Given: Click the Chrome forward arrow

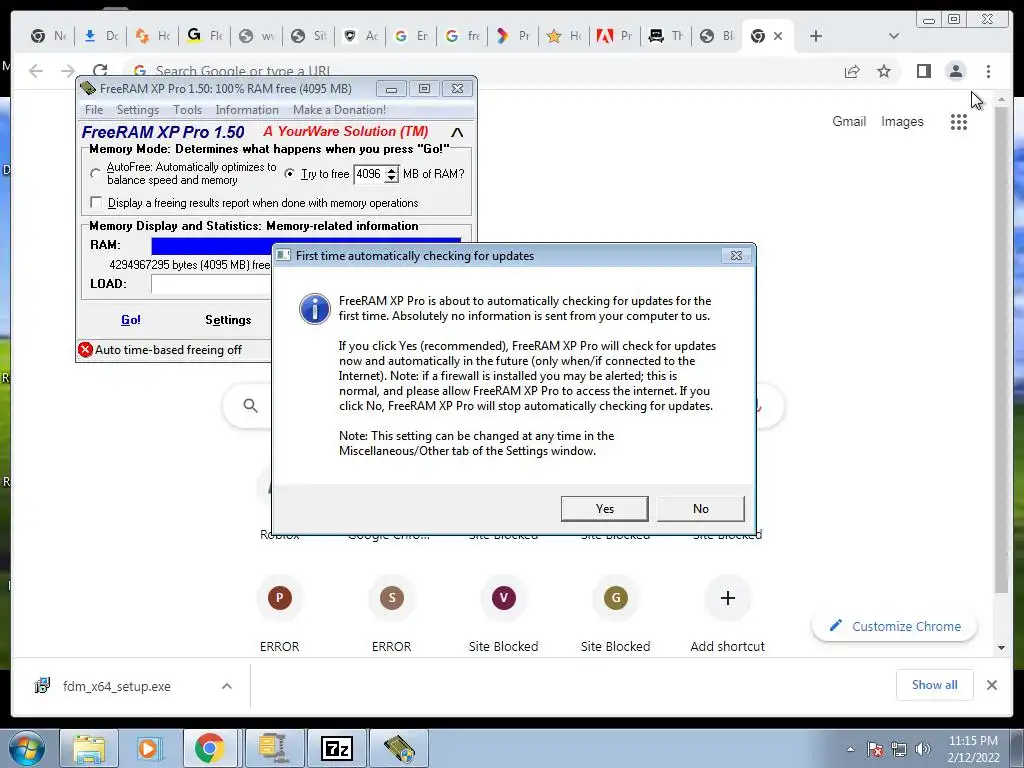Looking at the screenshot, I should (67, 71).
